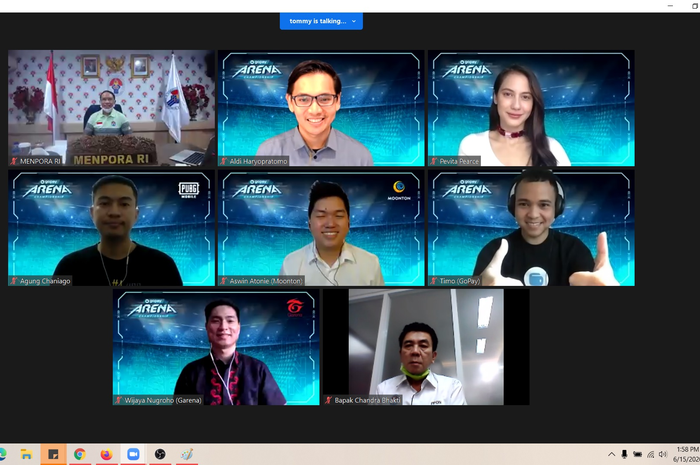Click the muted mic icon beside Timo (GoPay)
700x465 pixels.
tap(433, 281)
